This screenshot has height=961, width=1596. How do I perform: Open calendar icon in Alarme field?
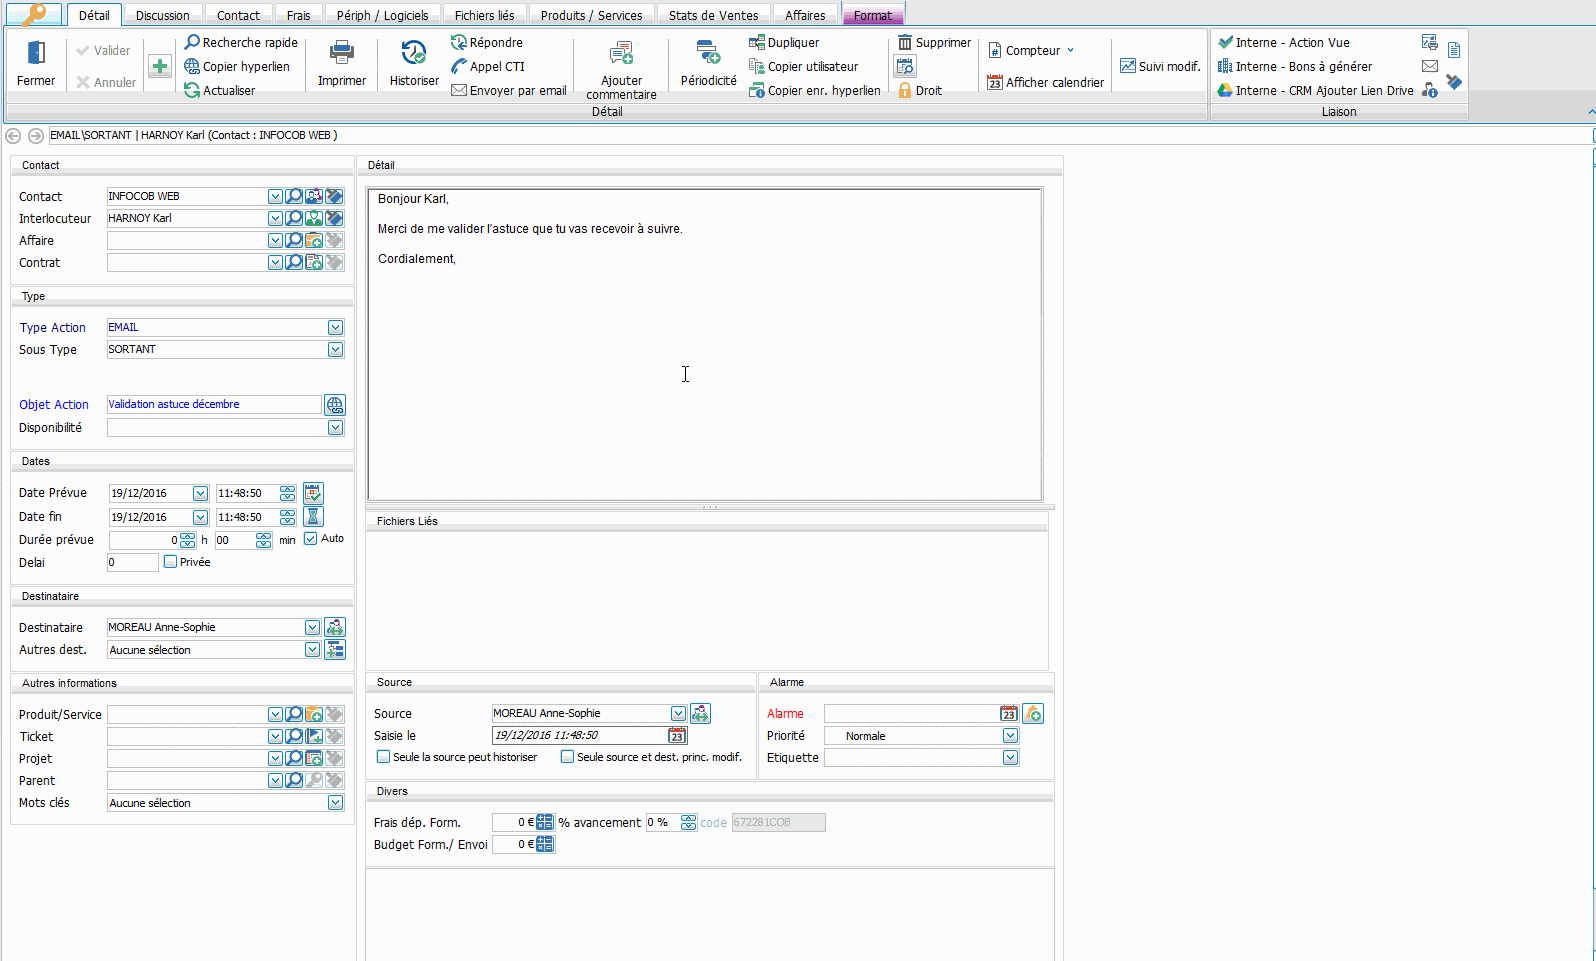tap(1009, 714)
